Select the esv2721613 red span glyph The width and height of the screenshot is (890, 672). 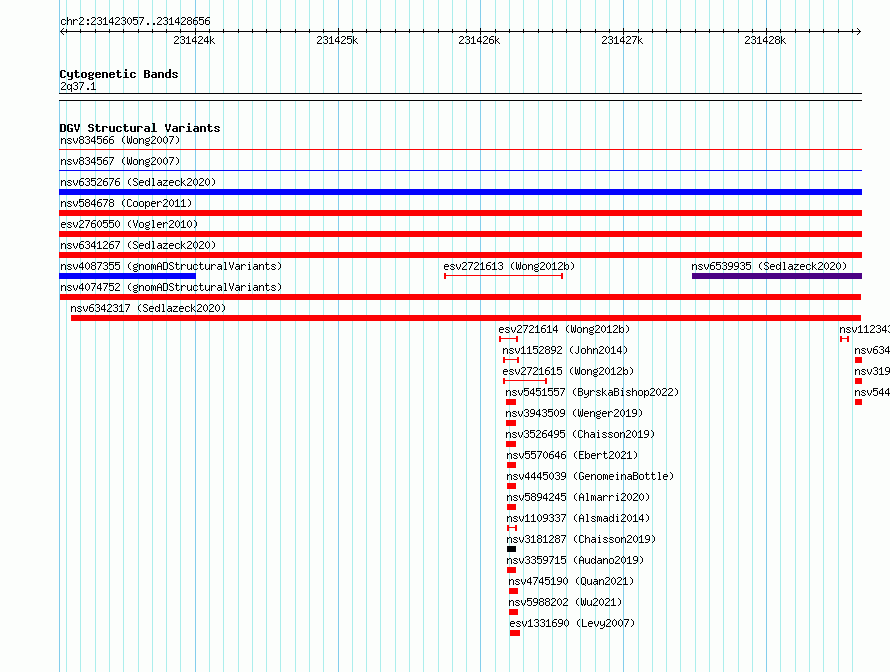click(x=503, y=276)
